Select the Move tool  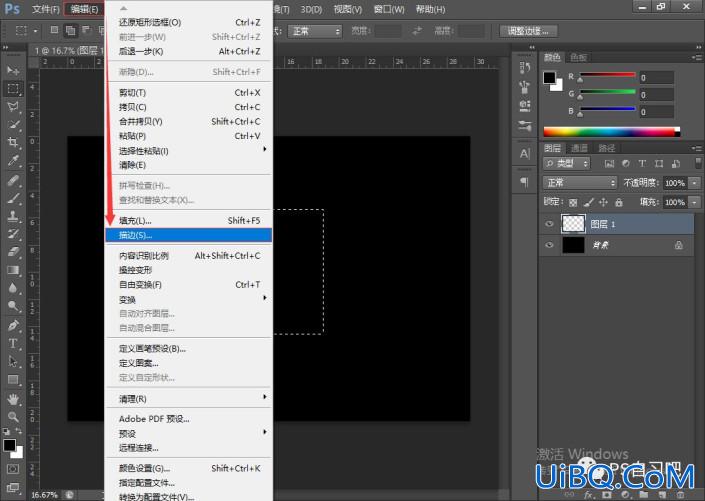coord(13,70)
